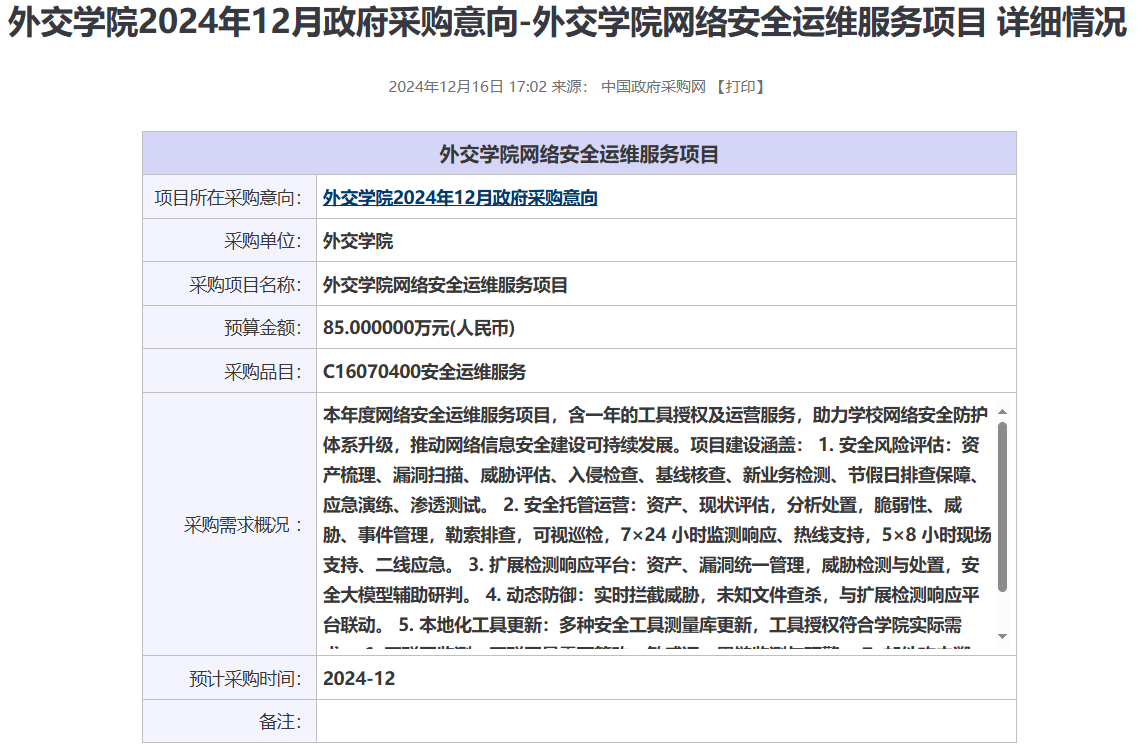Click the table header 外交学院网络安全运维服务项目
This screenshot has width=1139, height=749.
click(x=579, y=154)
